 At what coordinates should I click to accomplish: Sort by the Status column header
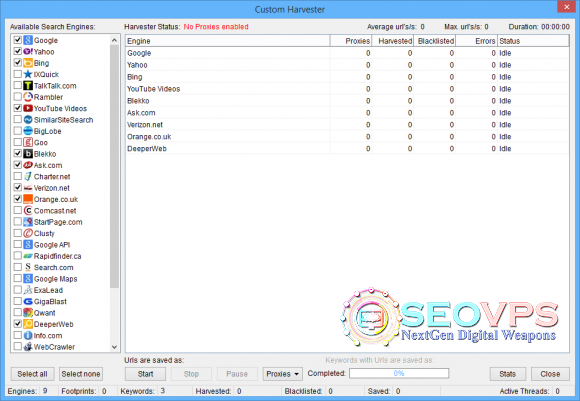[x=533, y=41]
